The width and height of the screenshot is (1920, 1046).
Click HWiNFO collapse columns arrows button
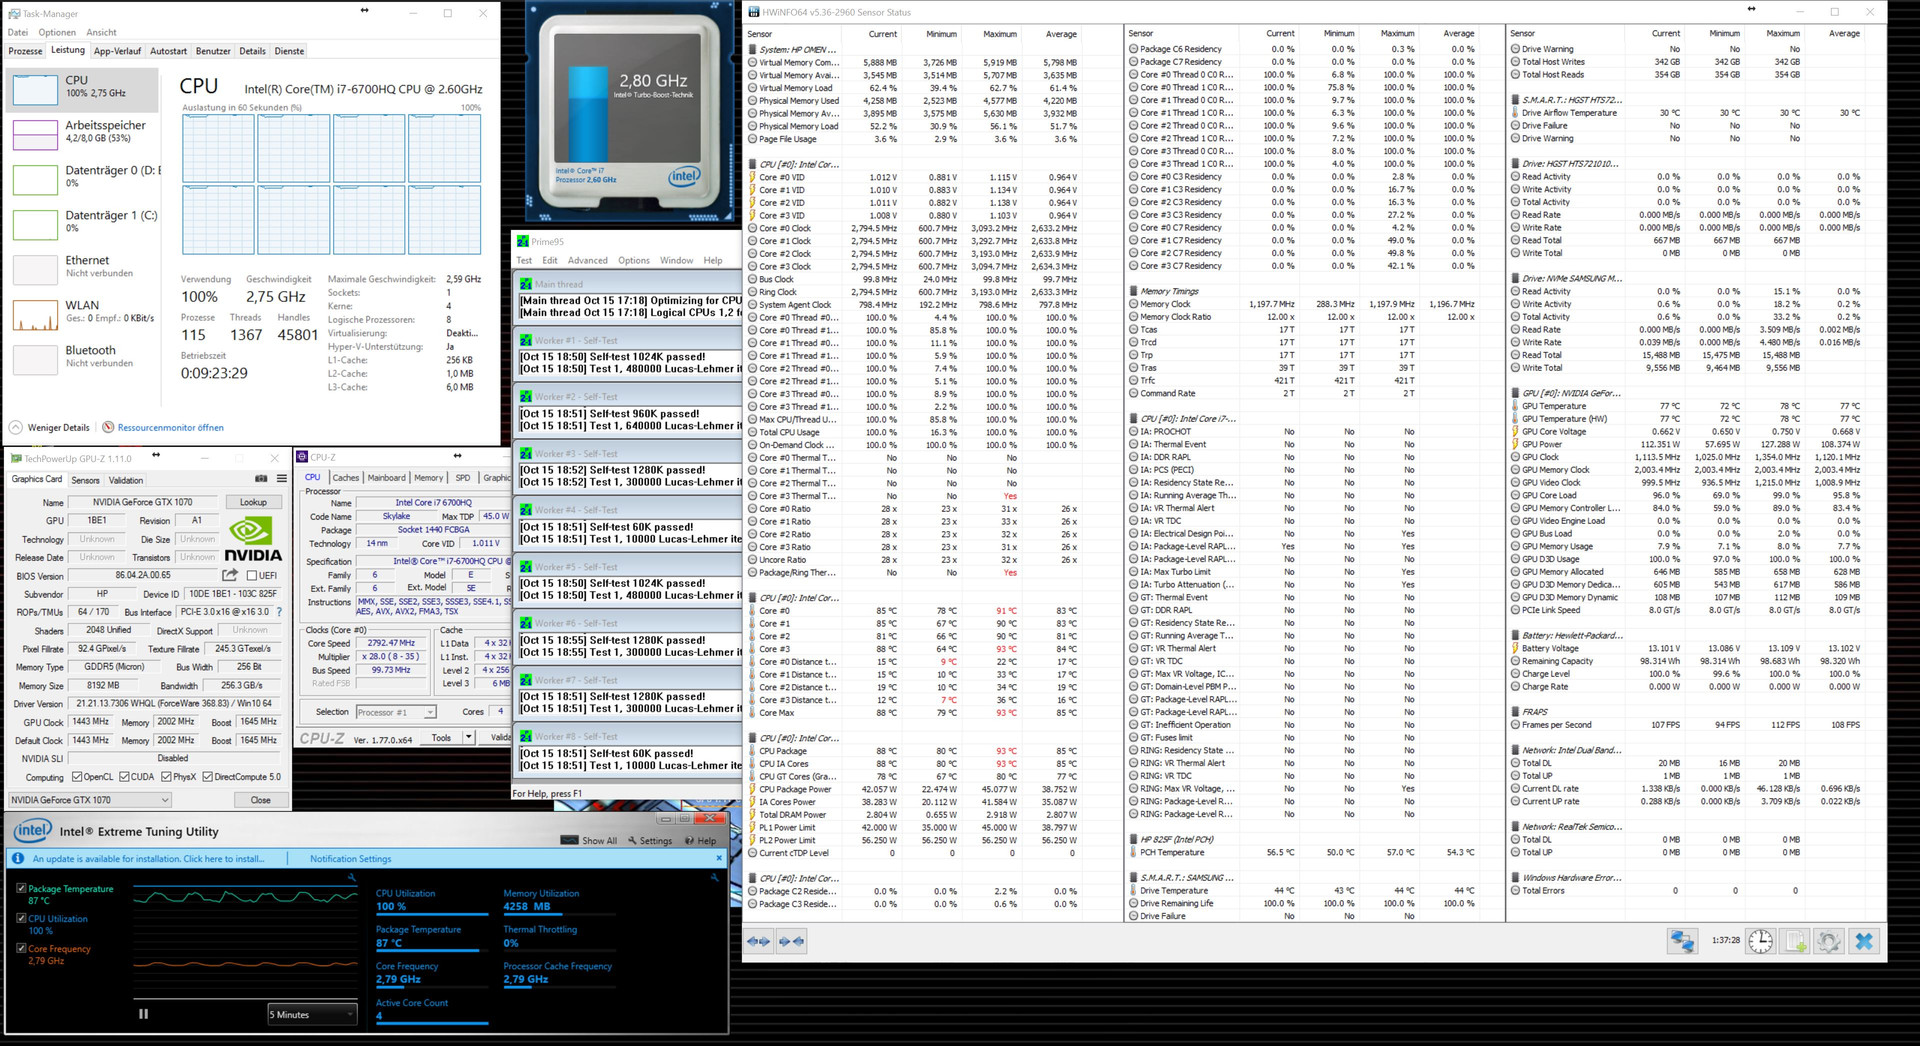pyautogui.click(x=791, y=941)
